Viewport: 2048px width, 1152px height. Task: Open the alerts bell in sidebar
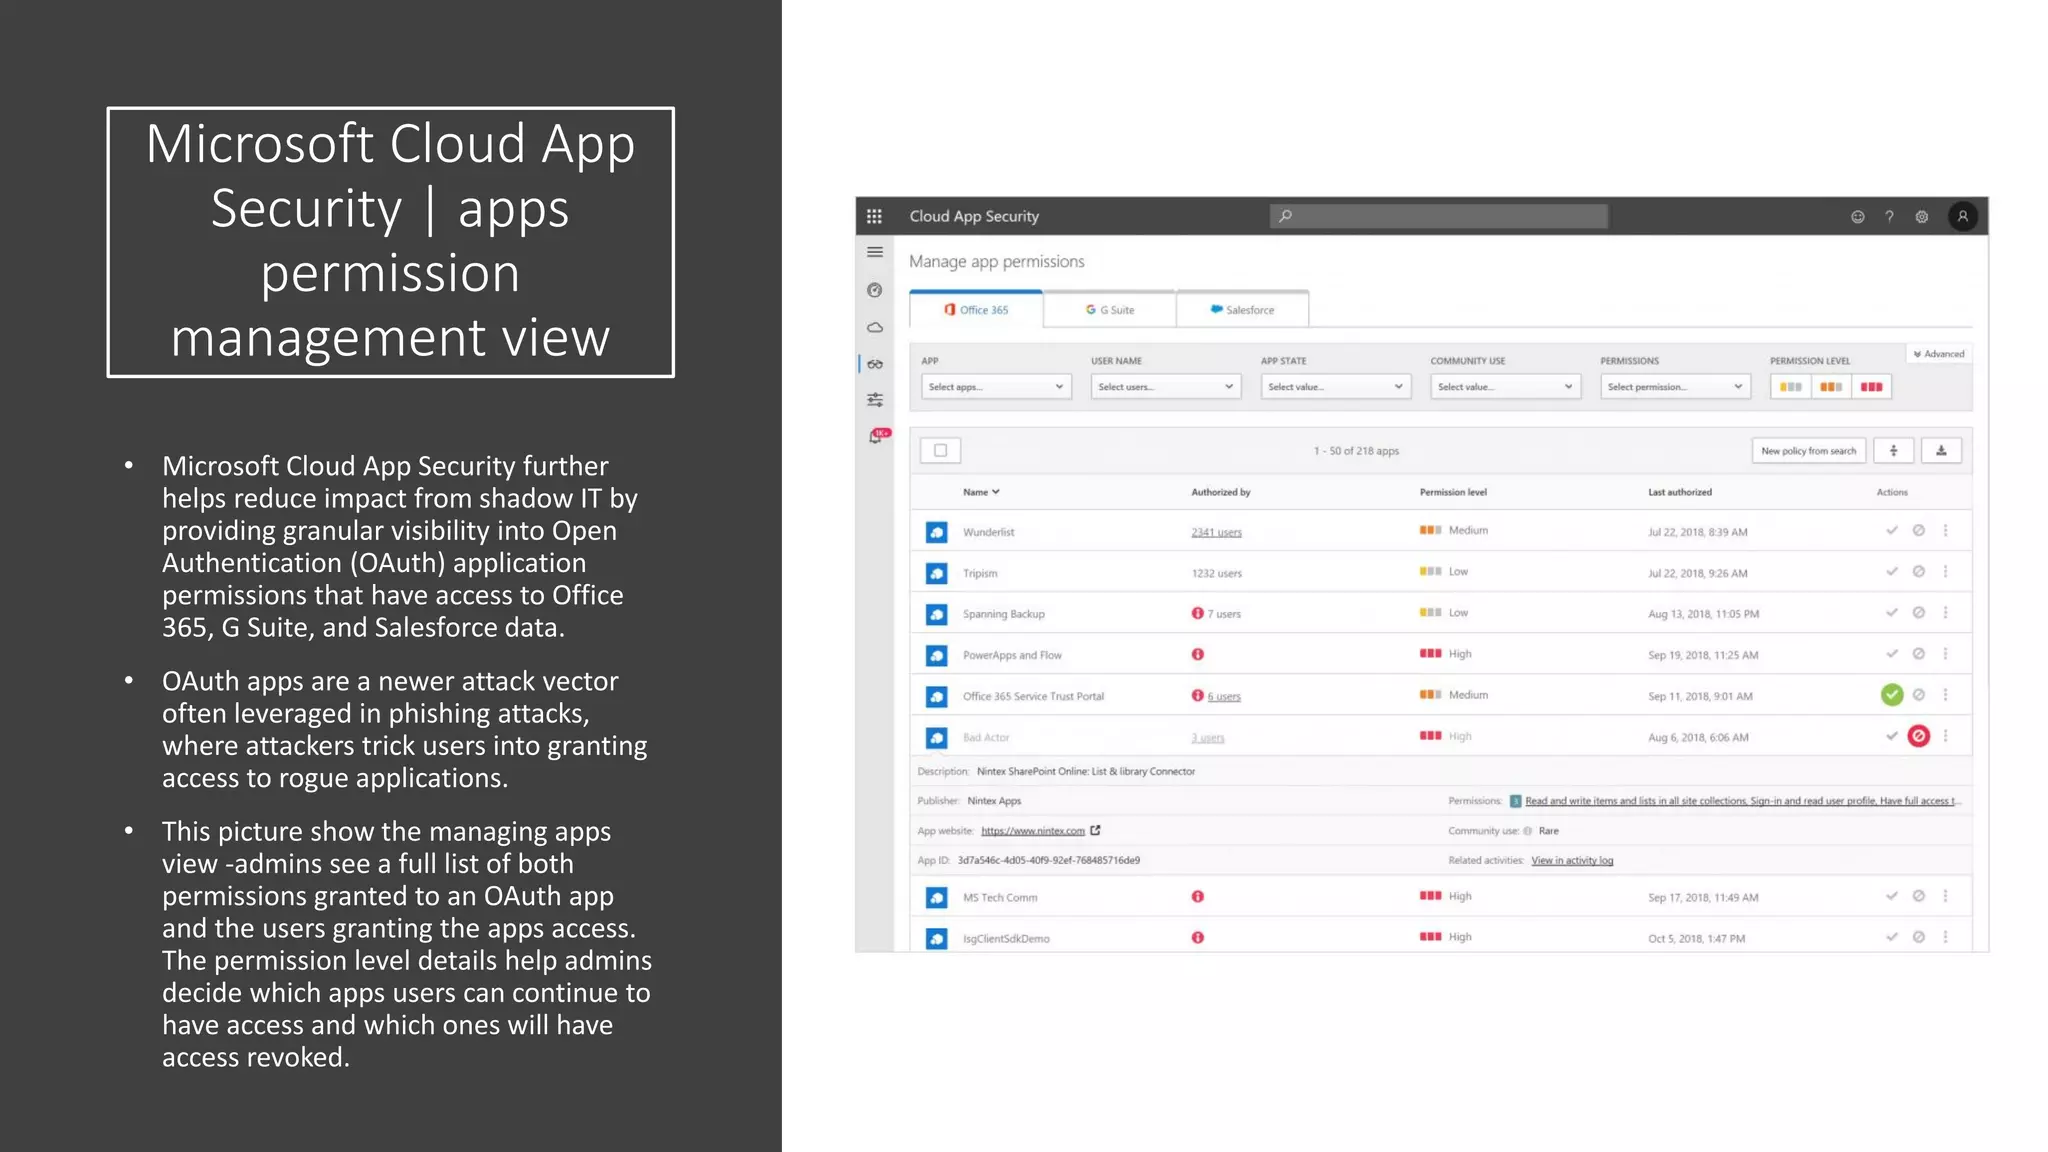pos(876,437)
